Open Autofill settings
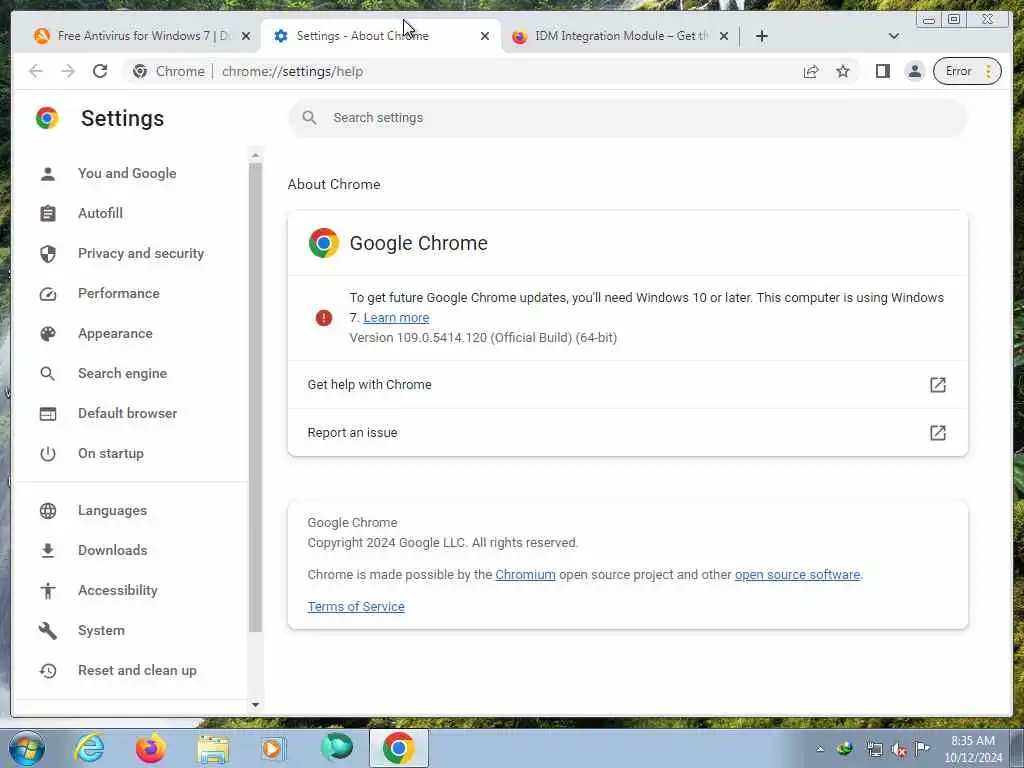The height and width of the screenshot is (768, 1024). pyautogui.click(x=100, y=213)
